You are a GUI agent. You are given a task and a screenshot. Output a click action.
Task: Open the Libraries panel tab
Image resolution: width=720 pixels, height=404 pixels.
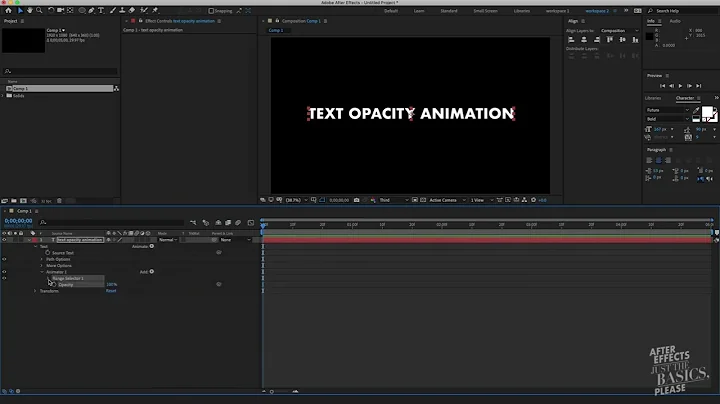pyautogui.click(x=652, y=98)
